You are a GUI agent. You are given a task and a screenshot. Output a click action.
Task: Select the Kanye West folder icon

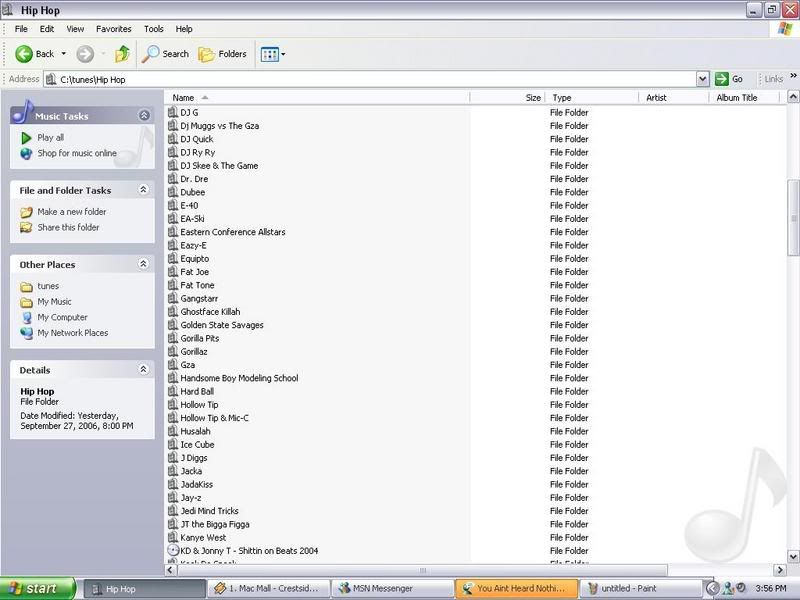pyautogui.click(x=173, y=537)
